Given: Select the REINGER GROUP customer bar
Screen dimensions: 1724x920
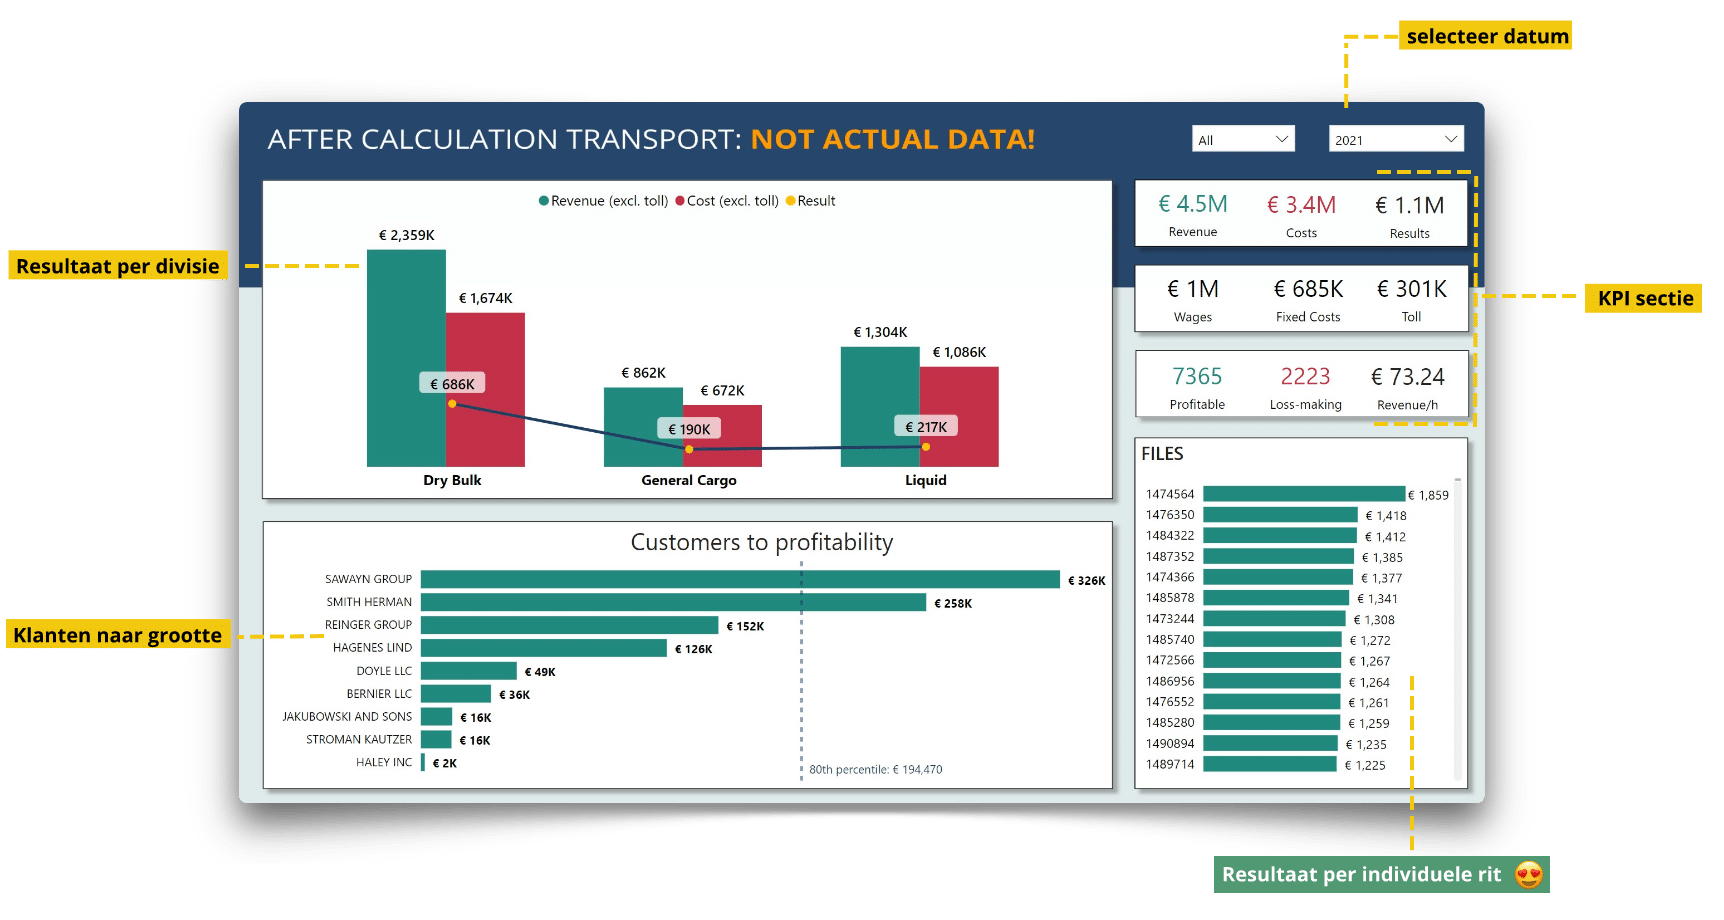Looking at the screenshot, I should click(x=569, y=625).
